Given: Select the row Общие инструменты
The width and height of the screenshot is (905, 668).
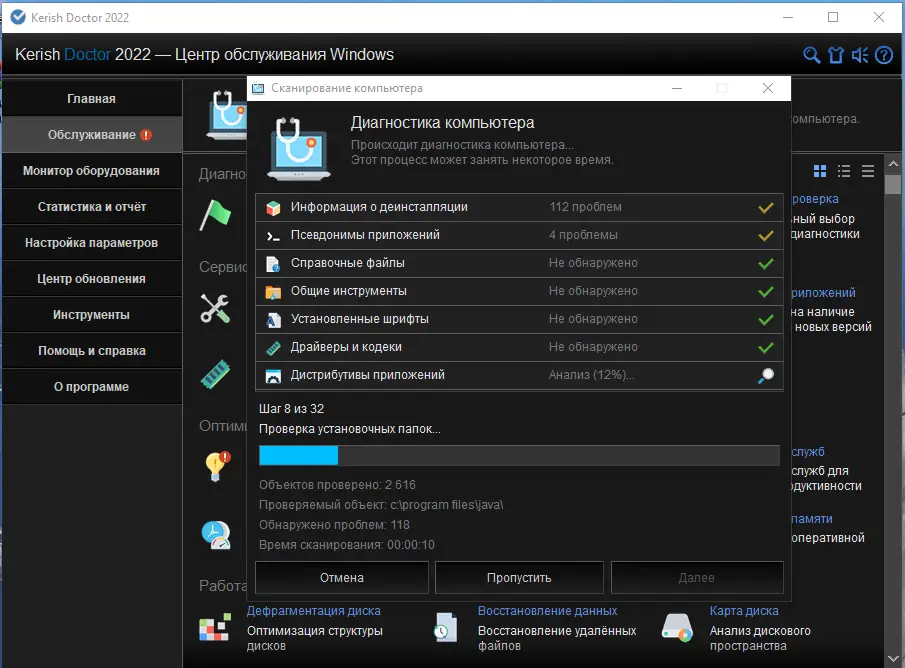Looking at the screenshot, I should point(519,292).
